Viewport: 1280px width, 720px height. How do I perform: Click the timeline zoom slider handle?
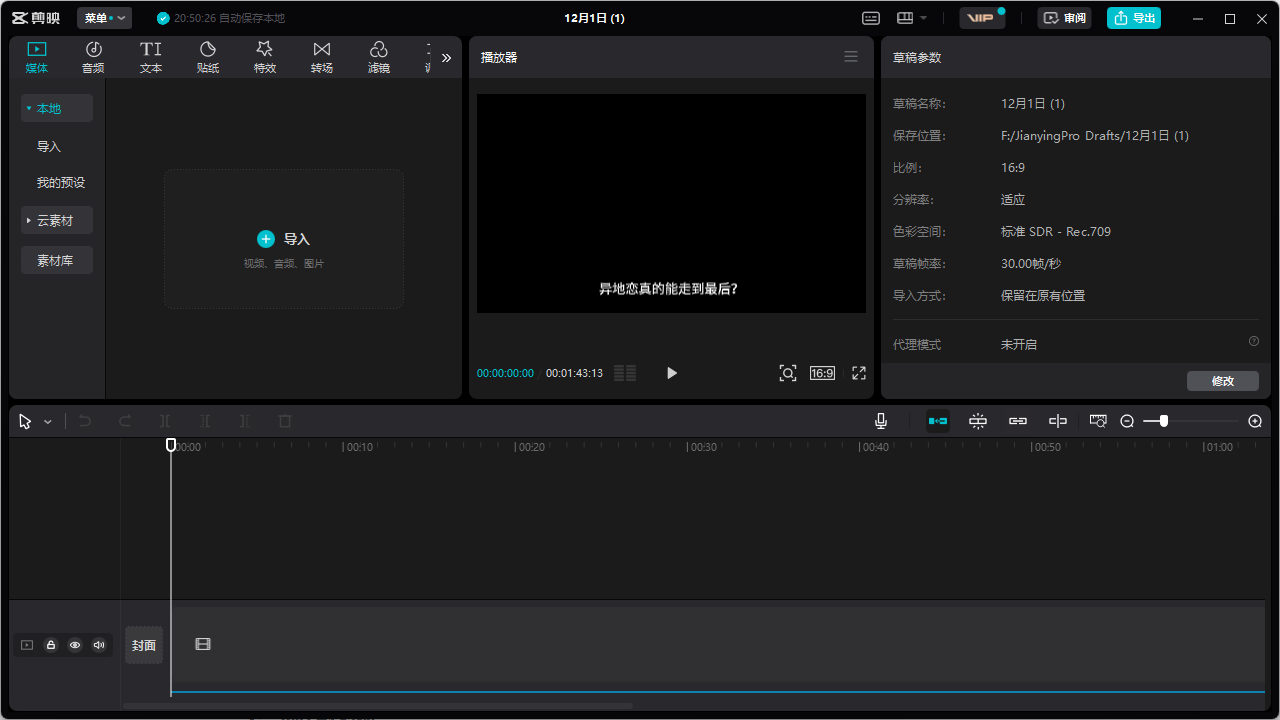pyautogui.click(x=1164, y=421)
